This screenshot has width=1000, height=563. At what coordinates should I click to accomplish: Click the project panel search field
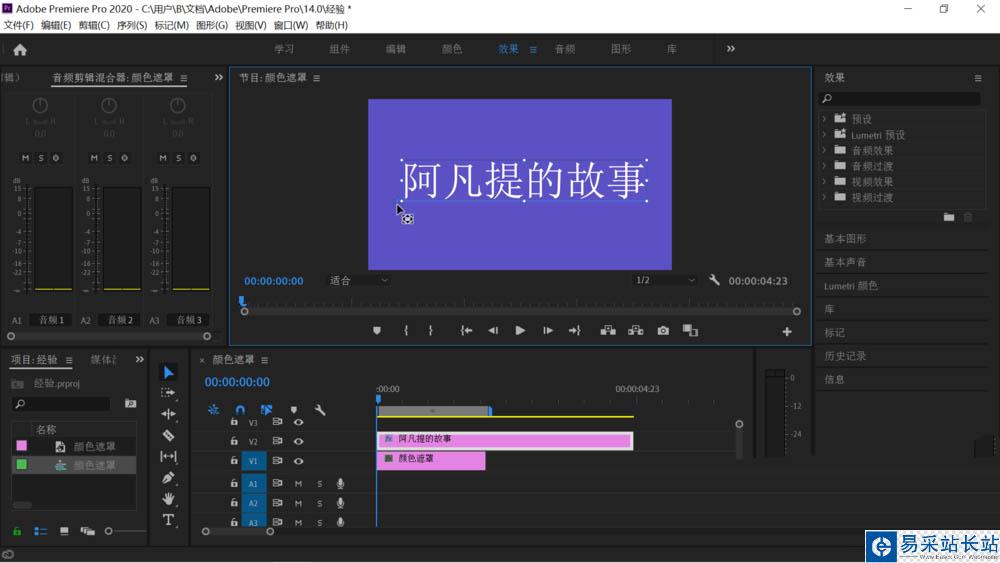pos(61,404)
